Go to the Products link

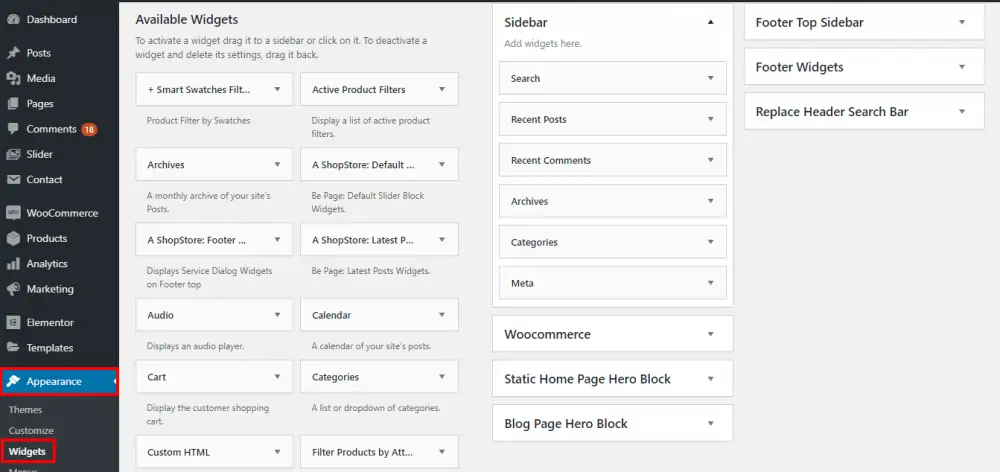(47, 239)
